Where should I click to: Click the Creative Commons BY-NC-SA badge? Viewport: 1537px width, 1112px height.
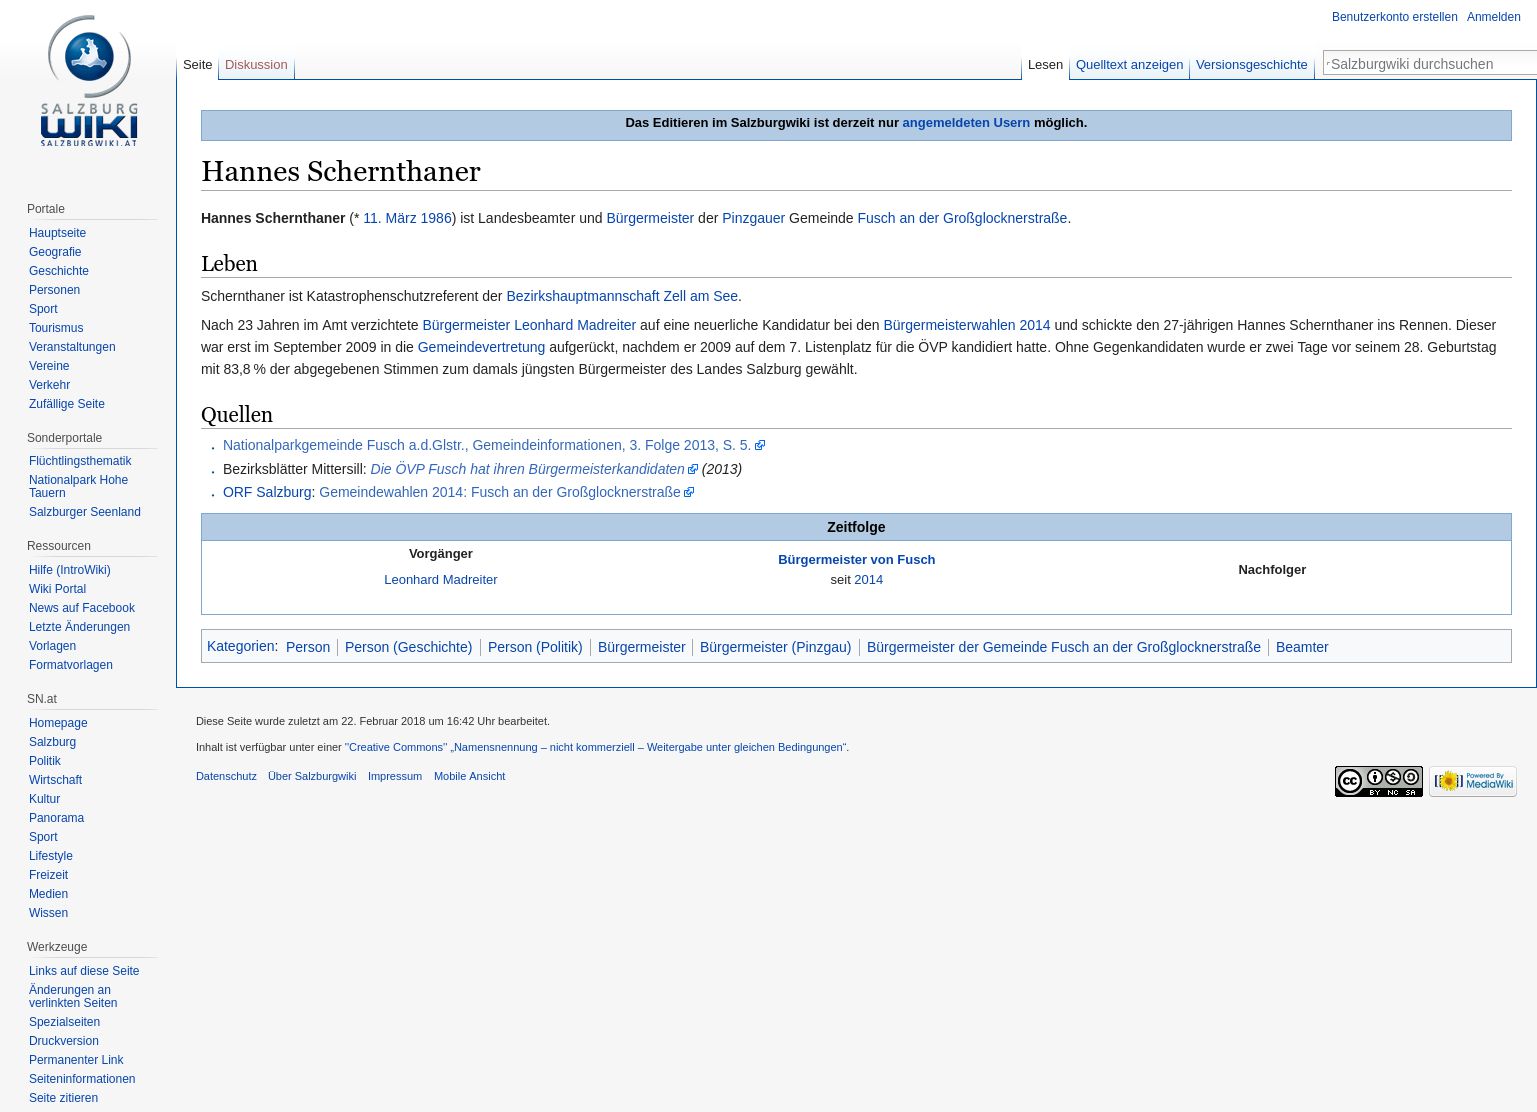(x=1378, y=781)
